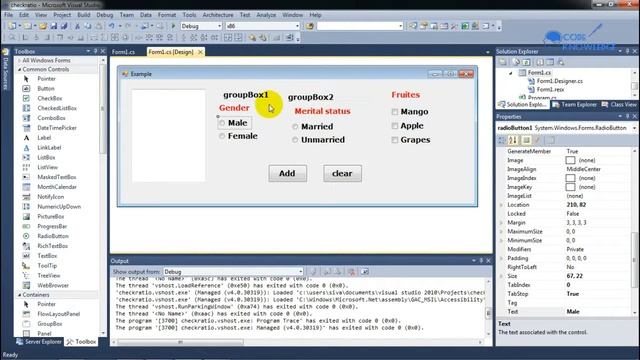Click the Merital status label
The image size is (640, 360).
(x=322, y=111)
